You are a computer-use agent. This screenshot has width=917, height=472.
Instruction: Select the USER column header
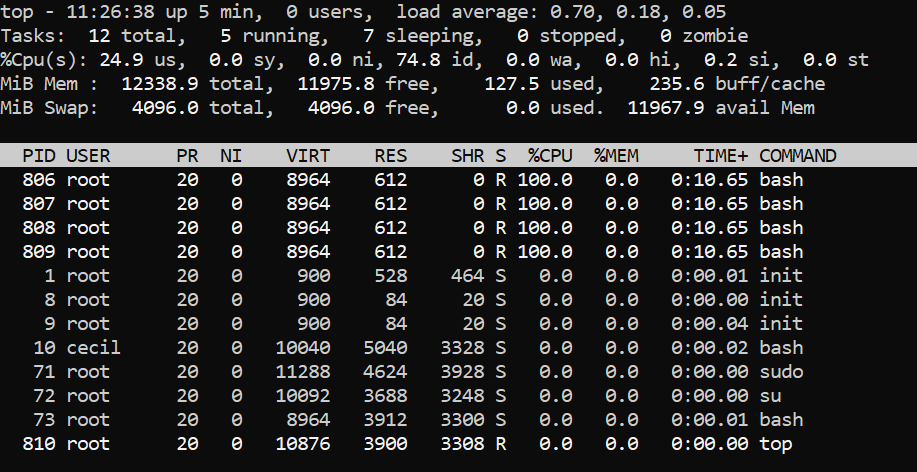(x=88, y=156)
